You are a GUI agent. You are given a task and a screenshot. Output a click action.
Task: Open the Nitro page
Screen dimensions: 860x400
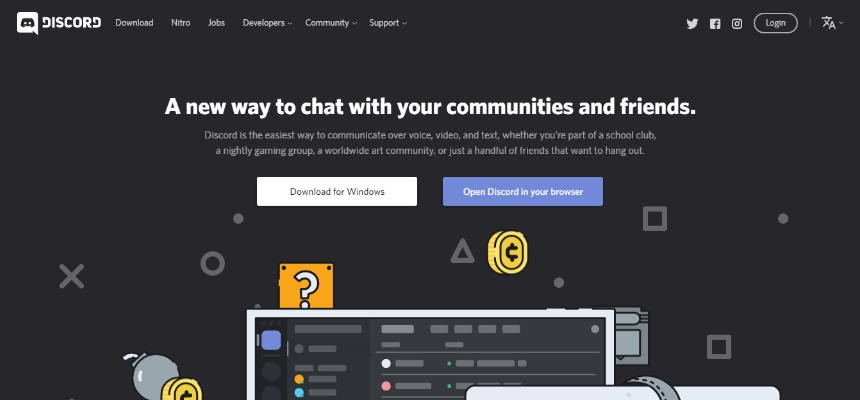180,23
